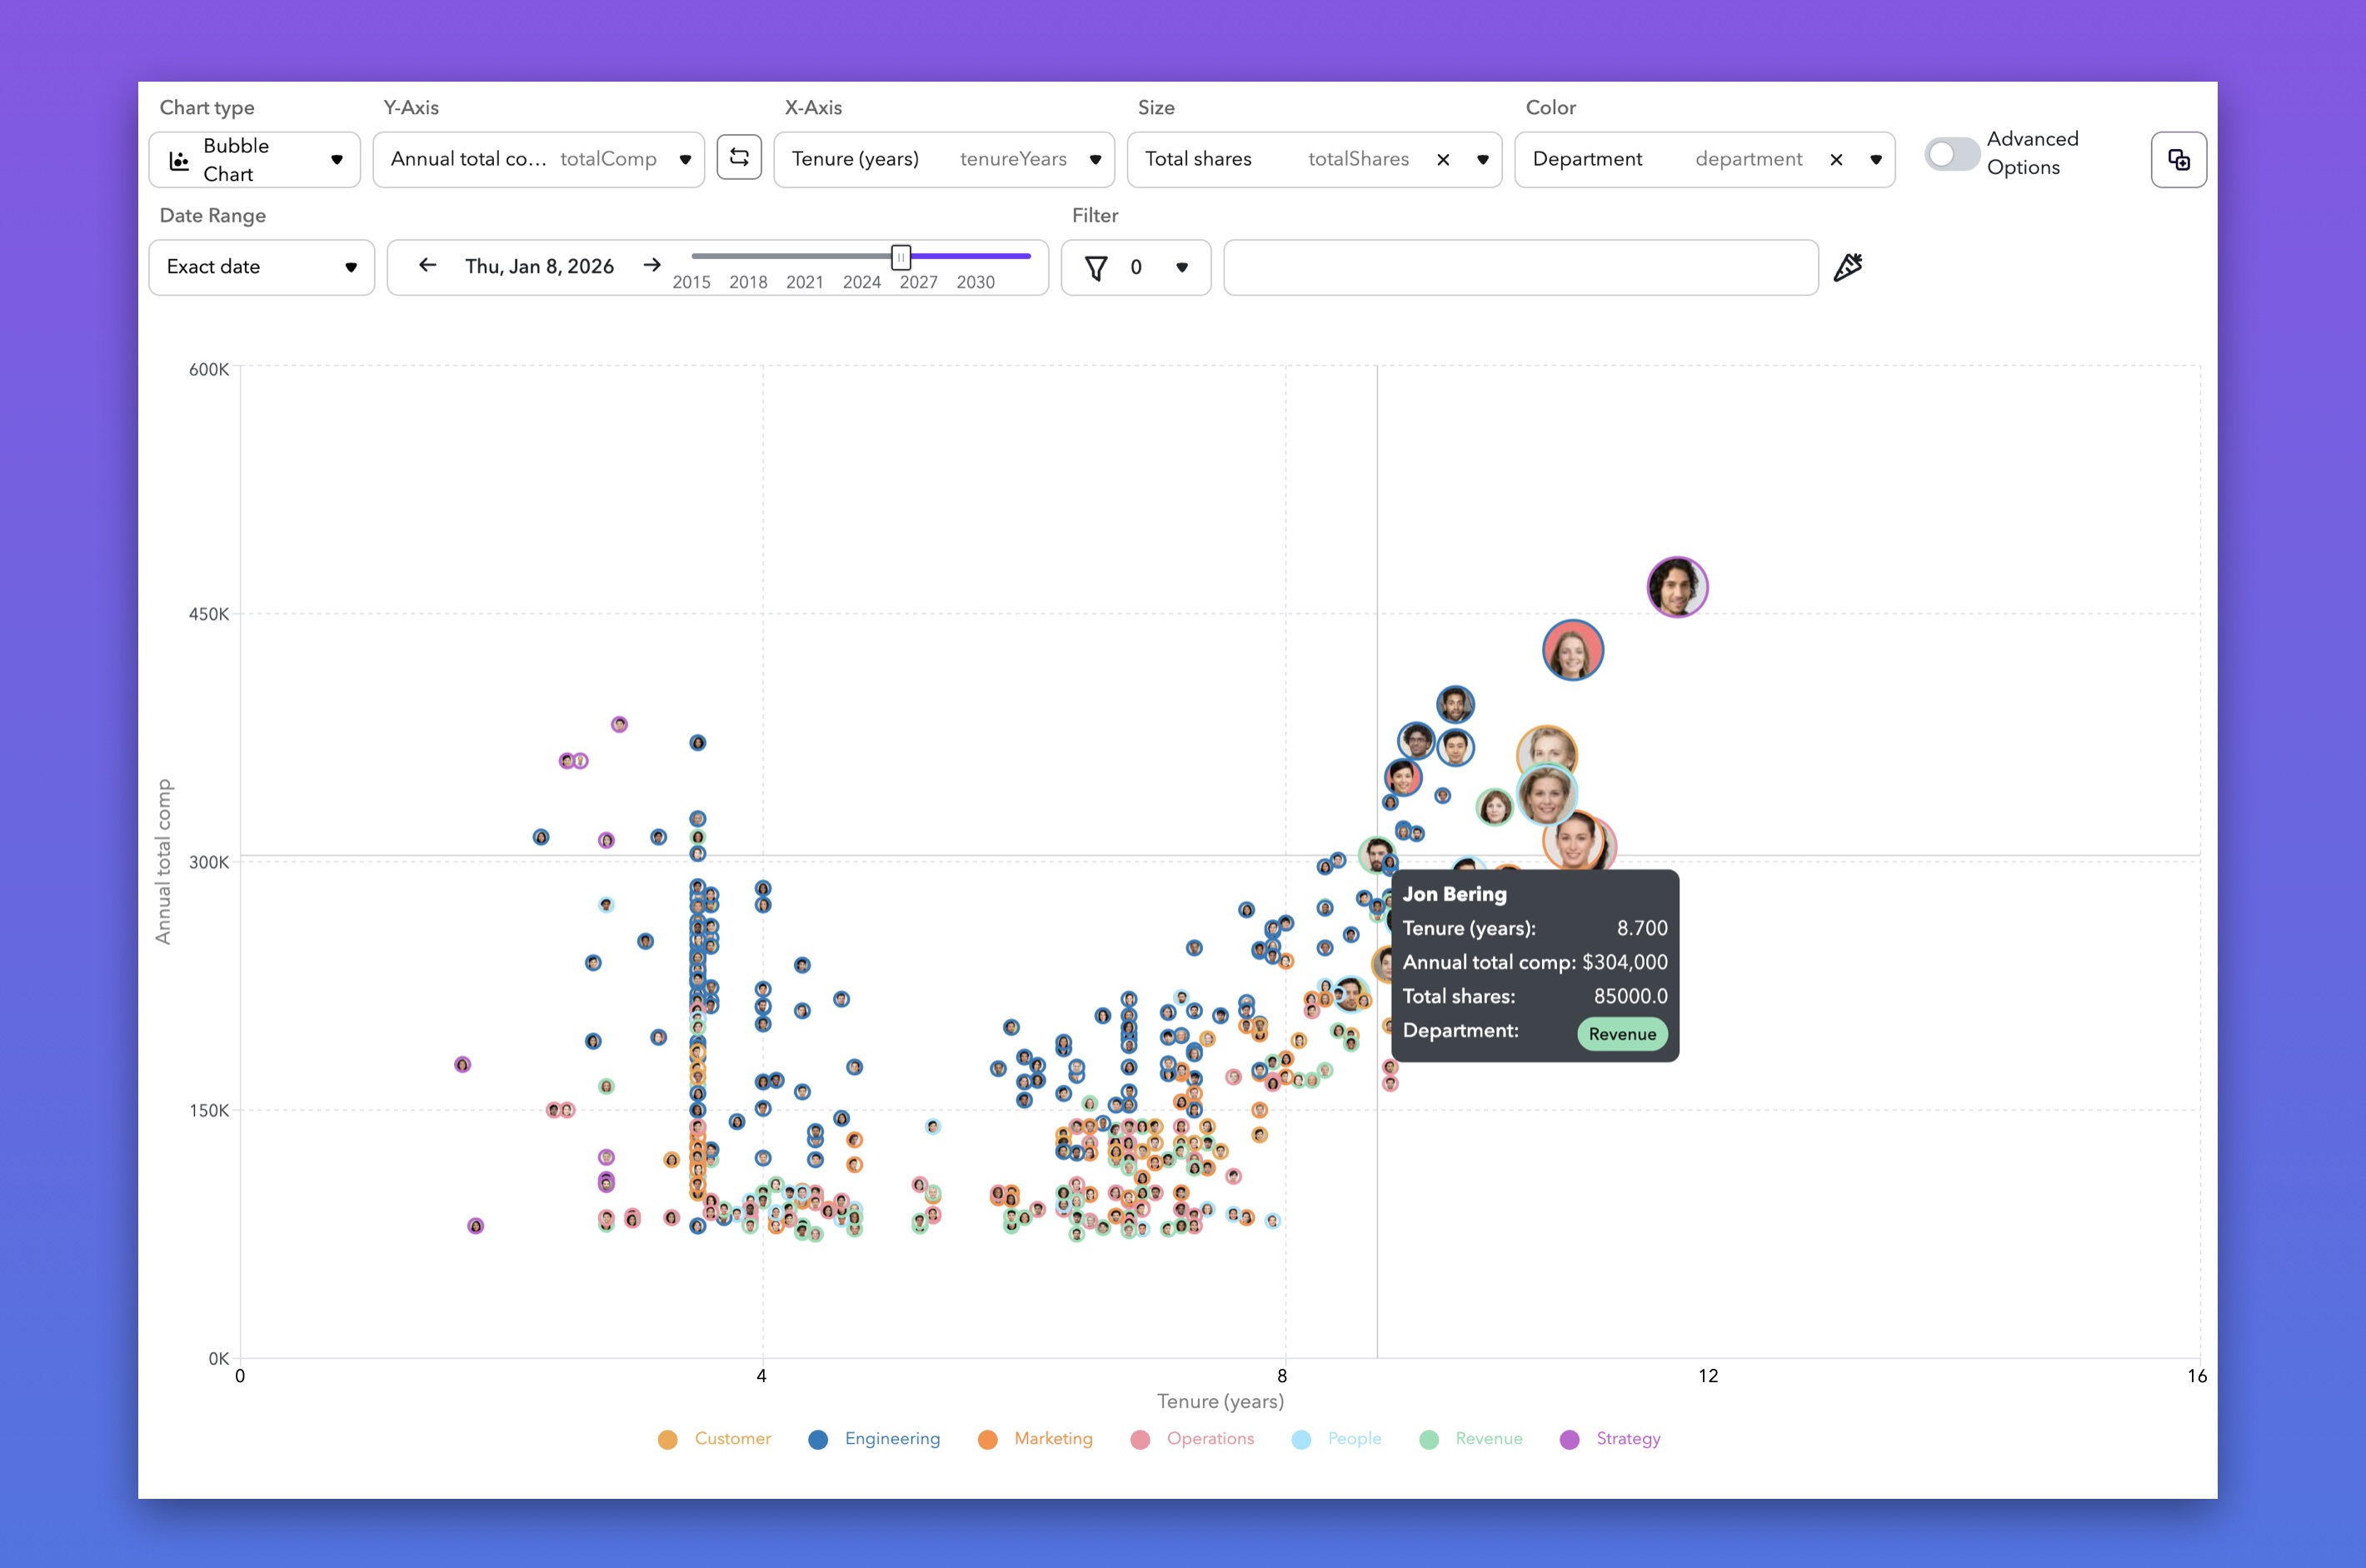
Task: Enable the Advanced Options toggle
Action: pyautogui.click(x=1951, y=155)
